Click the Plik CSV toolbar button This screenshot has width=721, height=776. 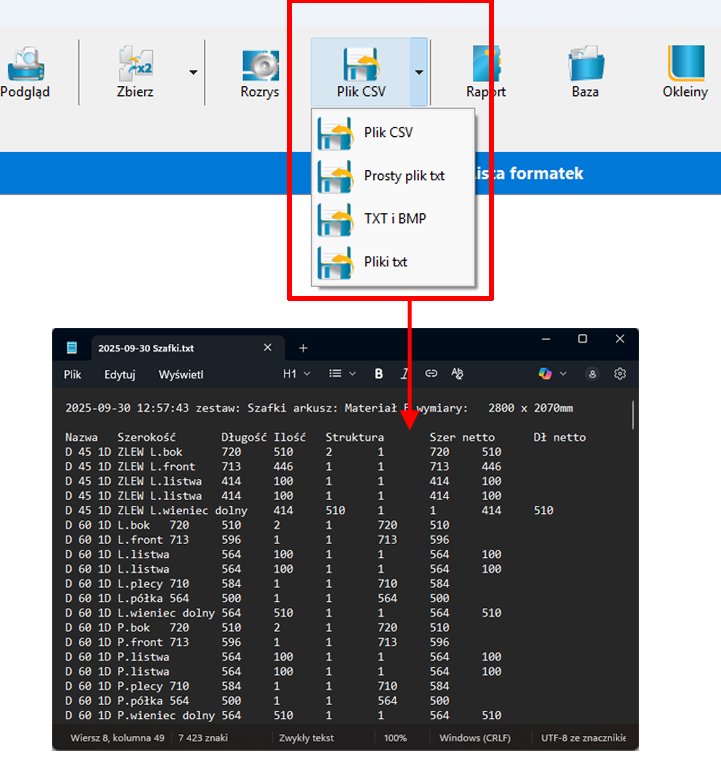click(x=360, y=70)
